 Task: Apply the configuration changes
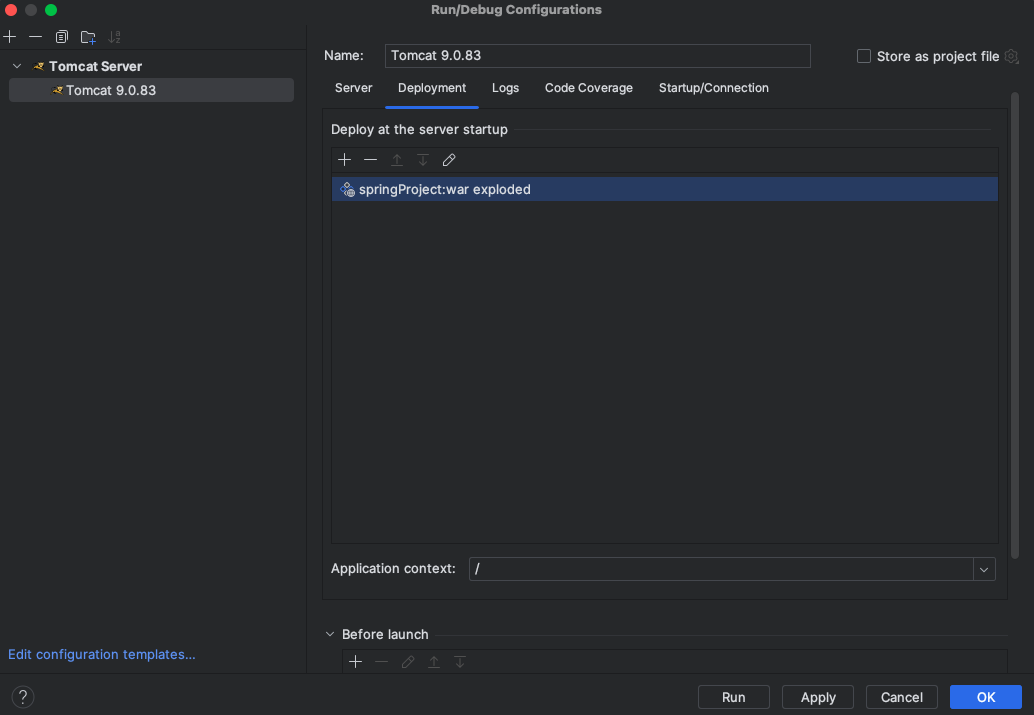818,697
